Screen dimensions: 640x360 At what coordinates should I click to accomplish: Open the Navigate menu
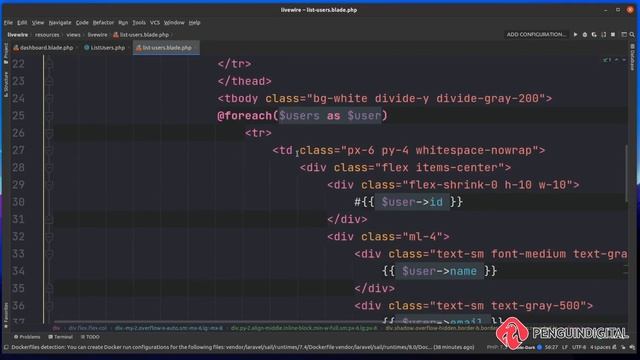click(x=60, y=22)
